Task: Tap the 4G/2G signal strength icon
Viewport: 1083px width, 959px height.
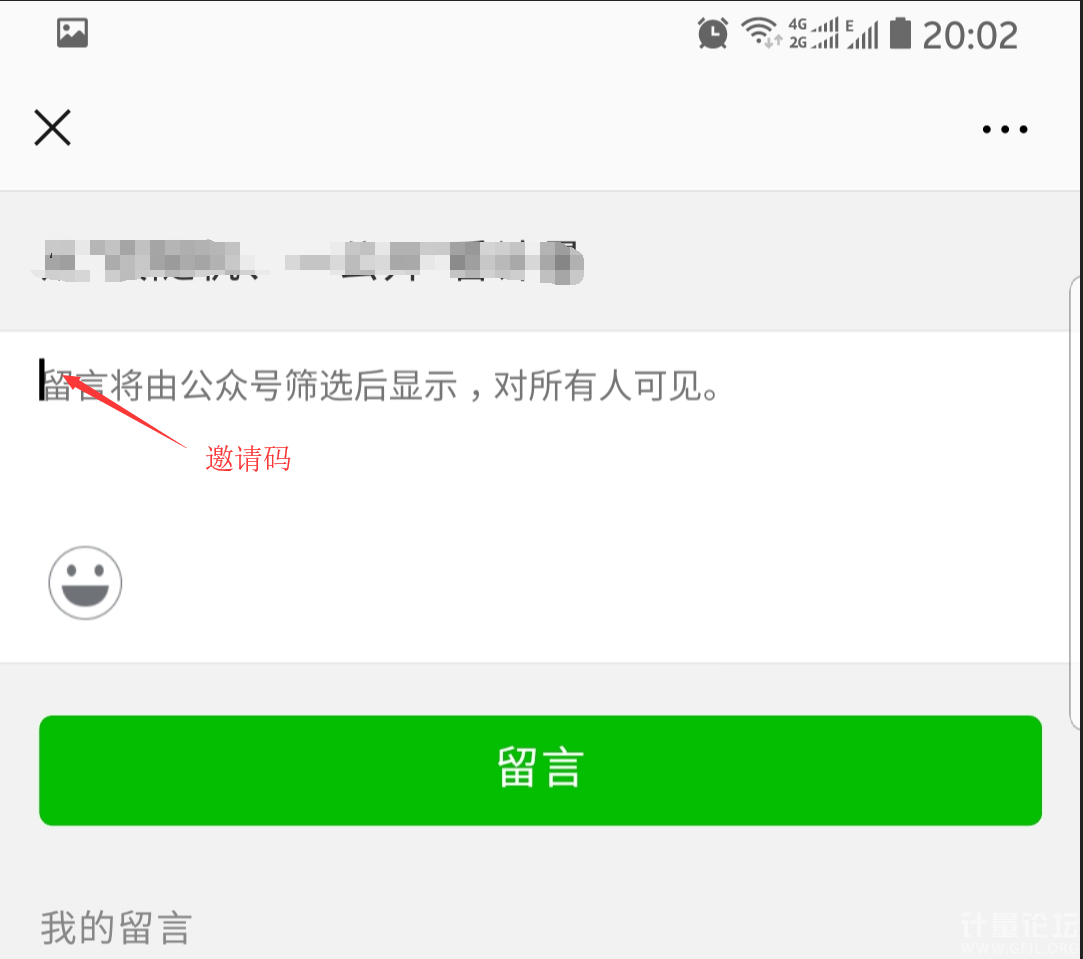Action: click(x=814, y=33)
